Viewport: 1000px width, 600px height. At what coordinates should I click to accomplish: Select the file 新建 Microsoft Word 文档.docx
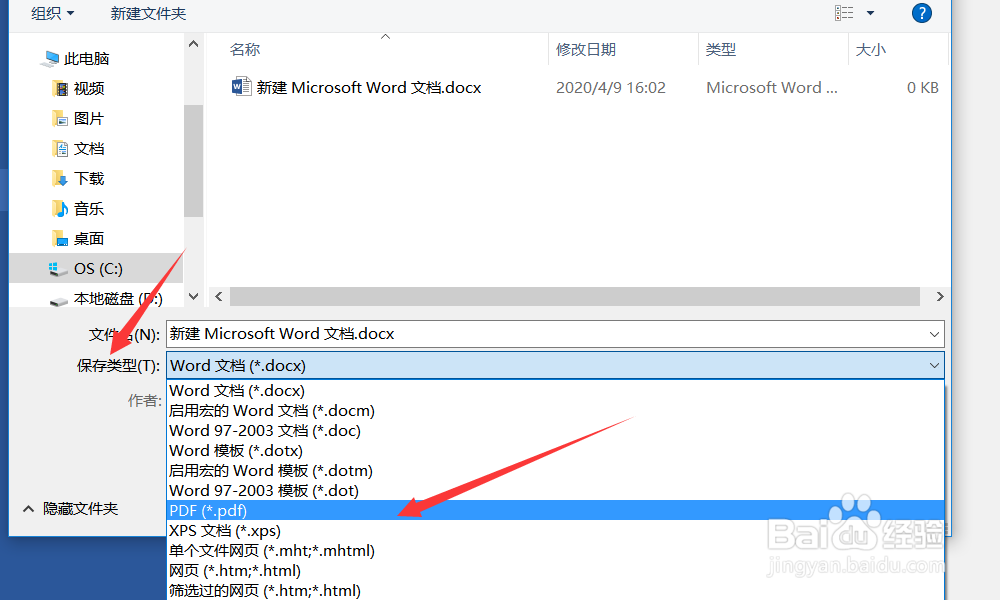(x=369, y=87)
